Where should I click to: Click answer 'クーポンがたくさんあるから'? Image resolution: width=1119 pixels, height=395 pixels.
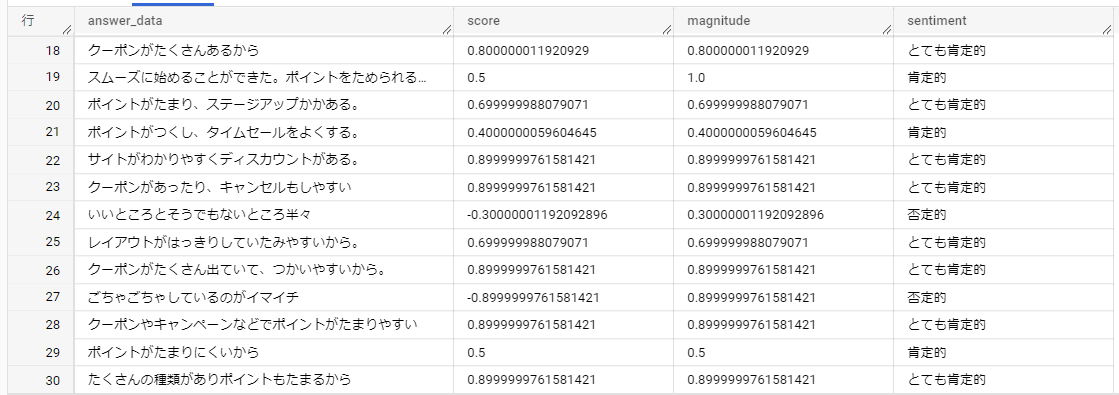173,50
